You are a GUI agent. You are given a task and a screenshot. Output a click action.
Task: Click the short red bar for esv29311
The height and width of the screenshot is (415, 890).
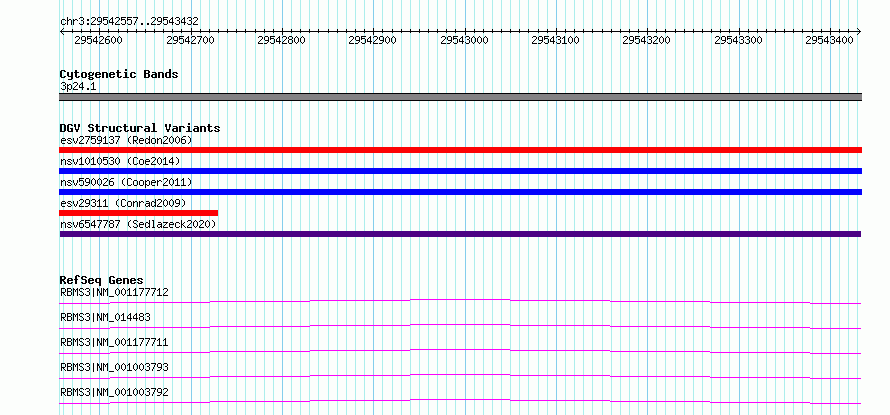point(138,213)
